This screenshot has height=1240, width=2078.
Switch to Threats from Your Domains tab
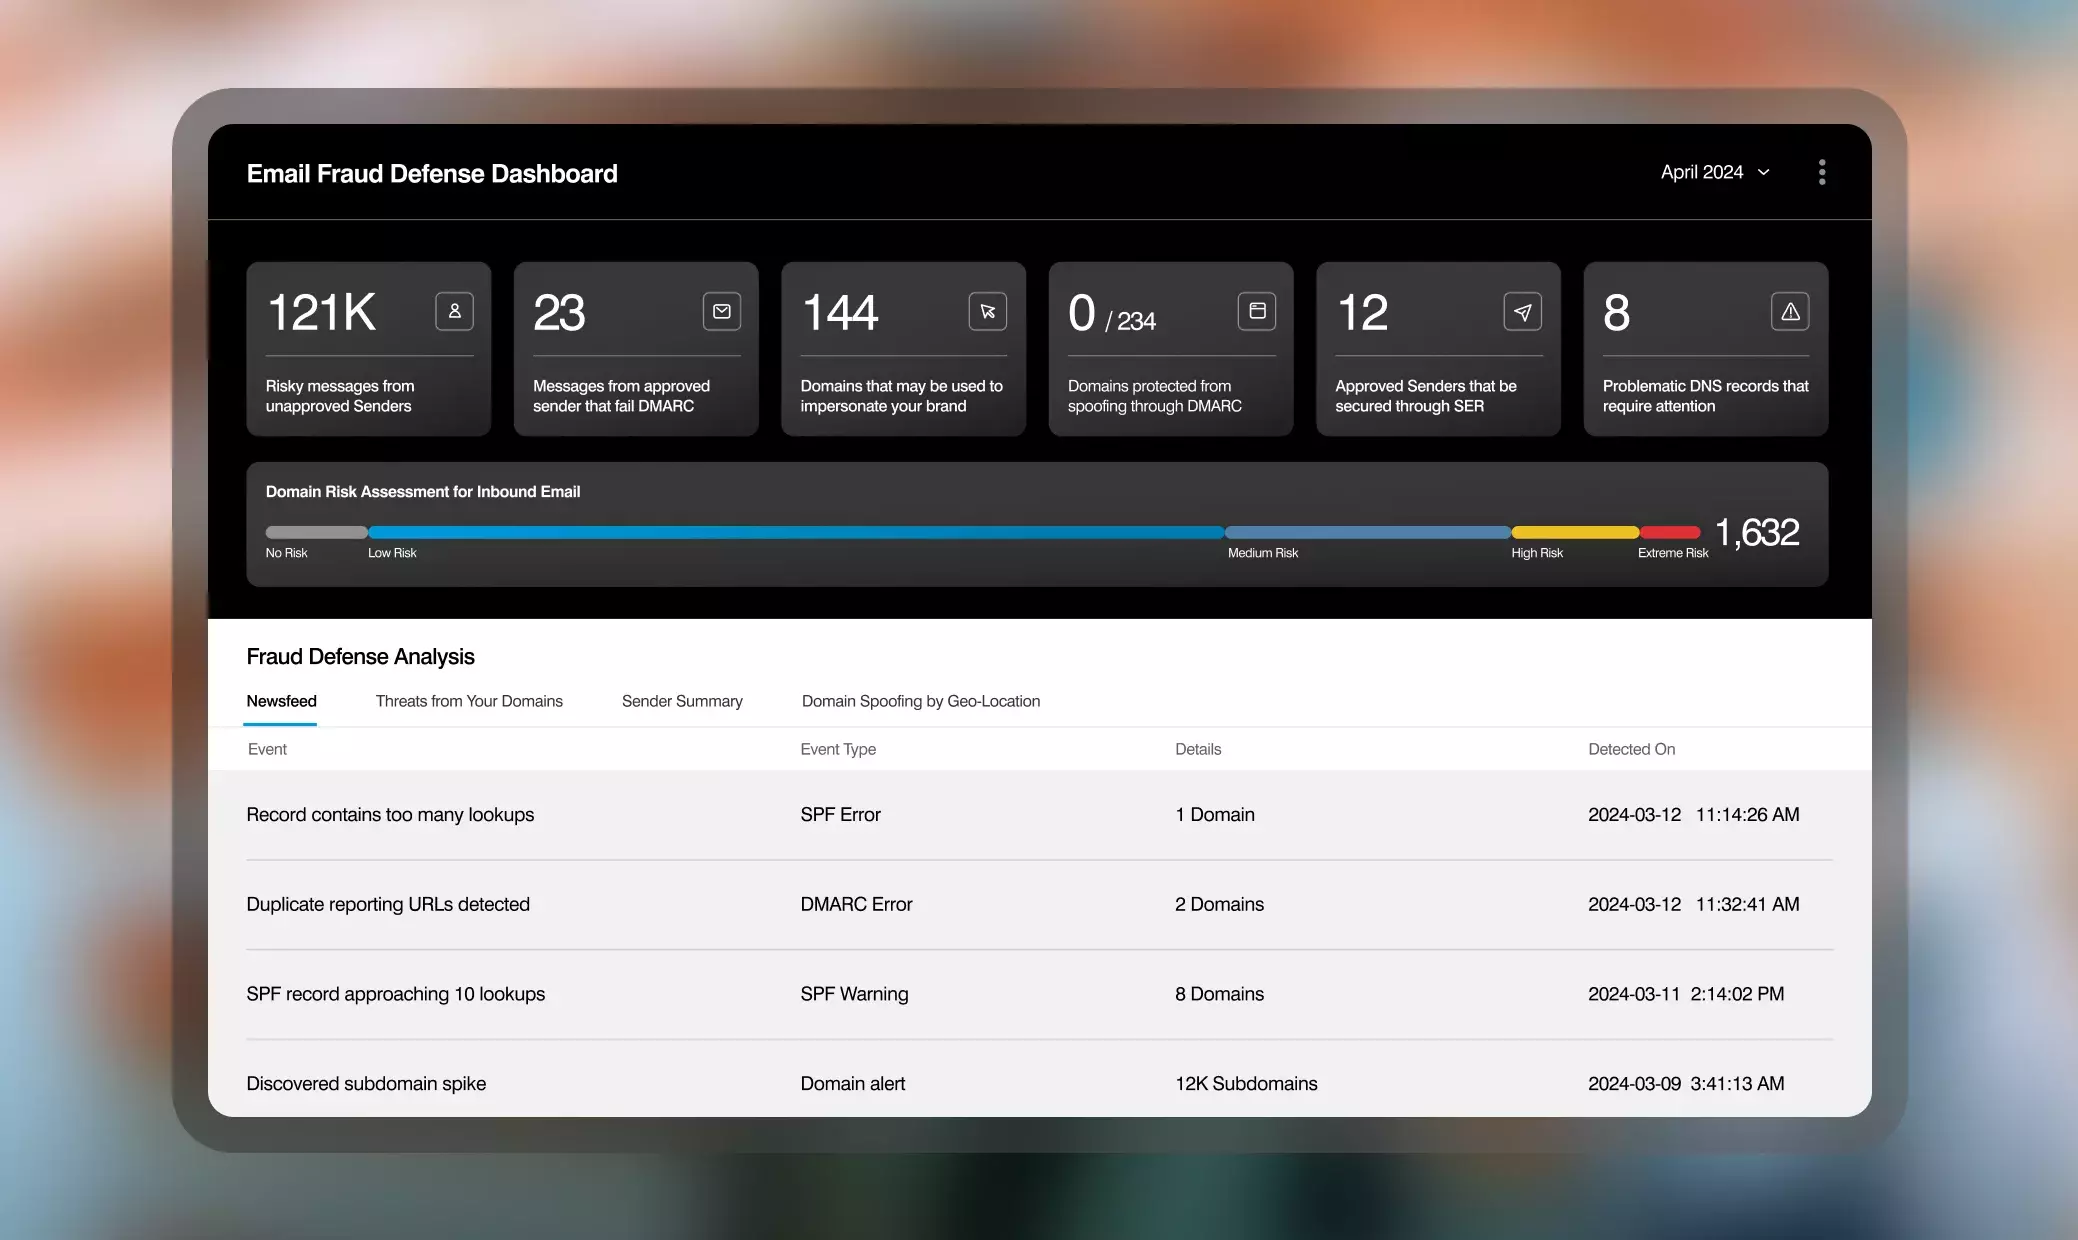click(x=469, y=701)
